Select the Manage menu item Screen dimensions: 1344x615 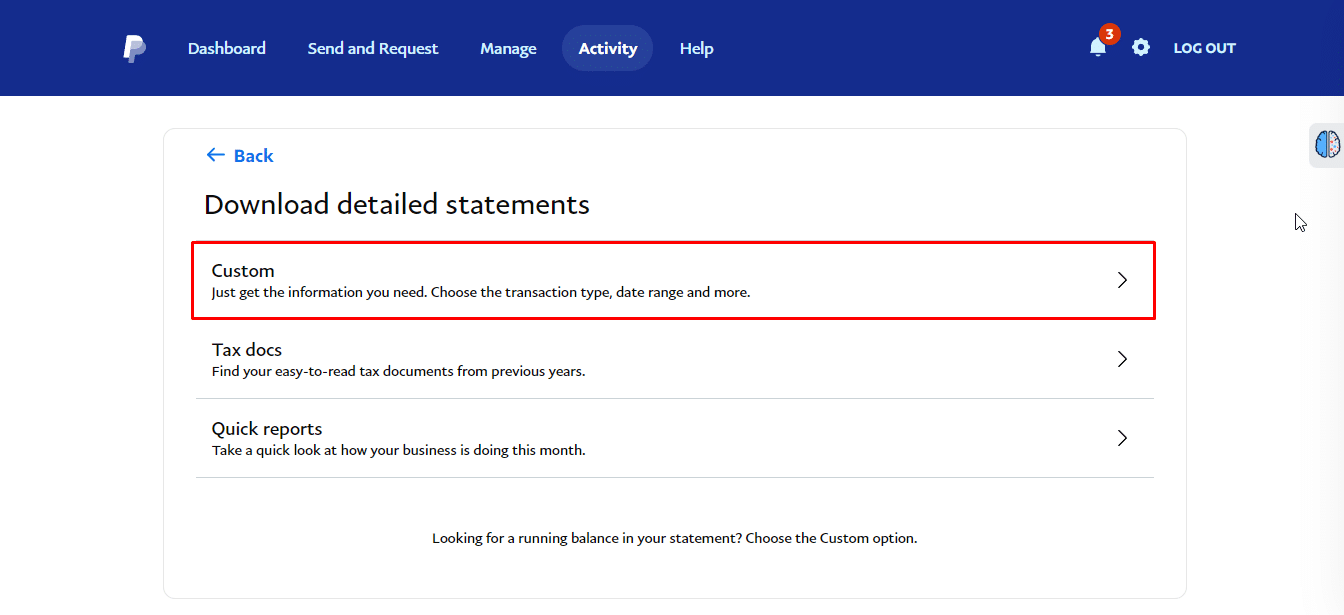point(508,48)
